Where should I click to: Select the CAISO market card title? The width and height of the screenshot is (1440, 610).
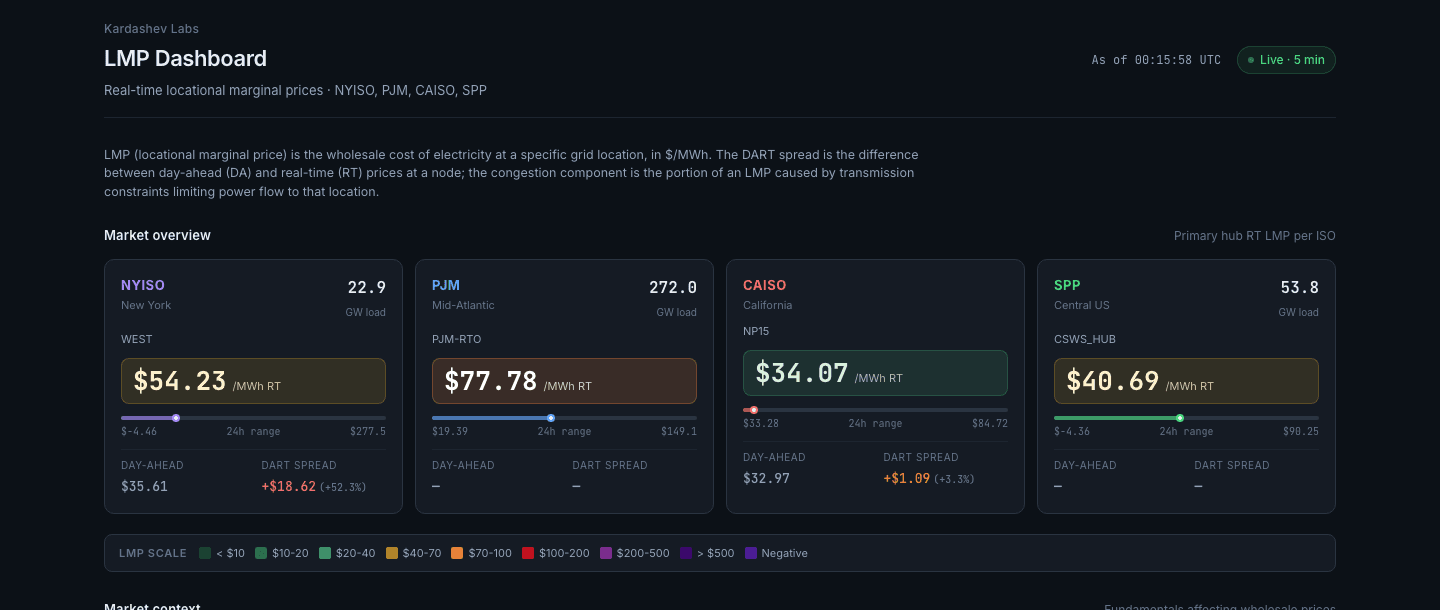click(765, 285)
